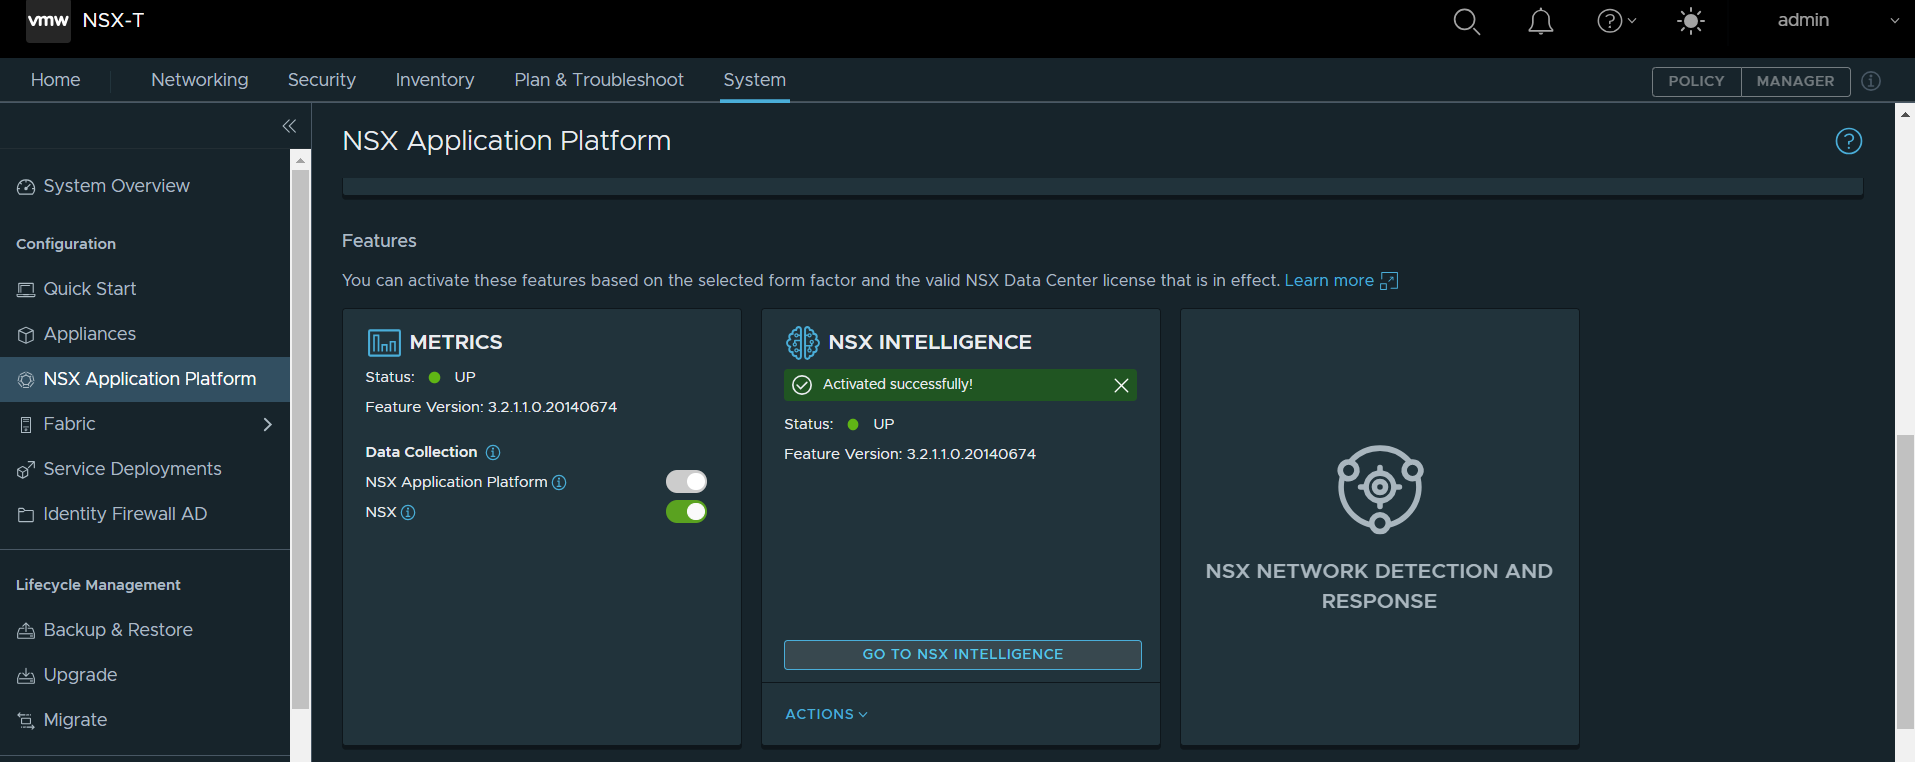Click the METRICS Feature Version text
Image resolution: width=1915 pixels, height=762 pixels.
[491, 407]
